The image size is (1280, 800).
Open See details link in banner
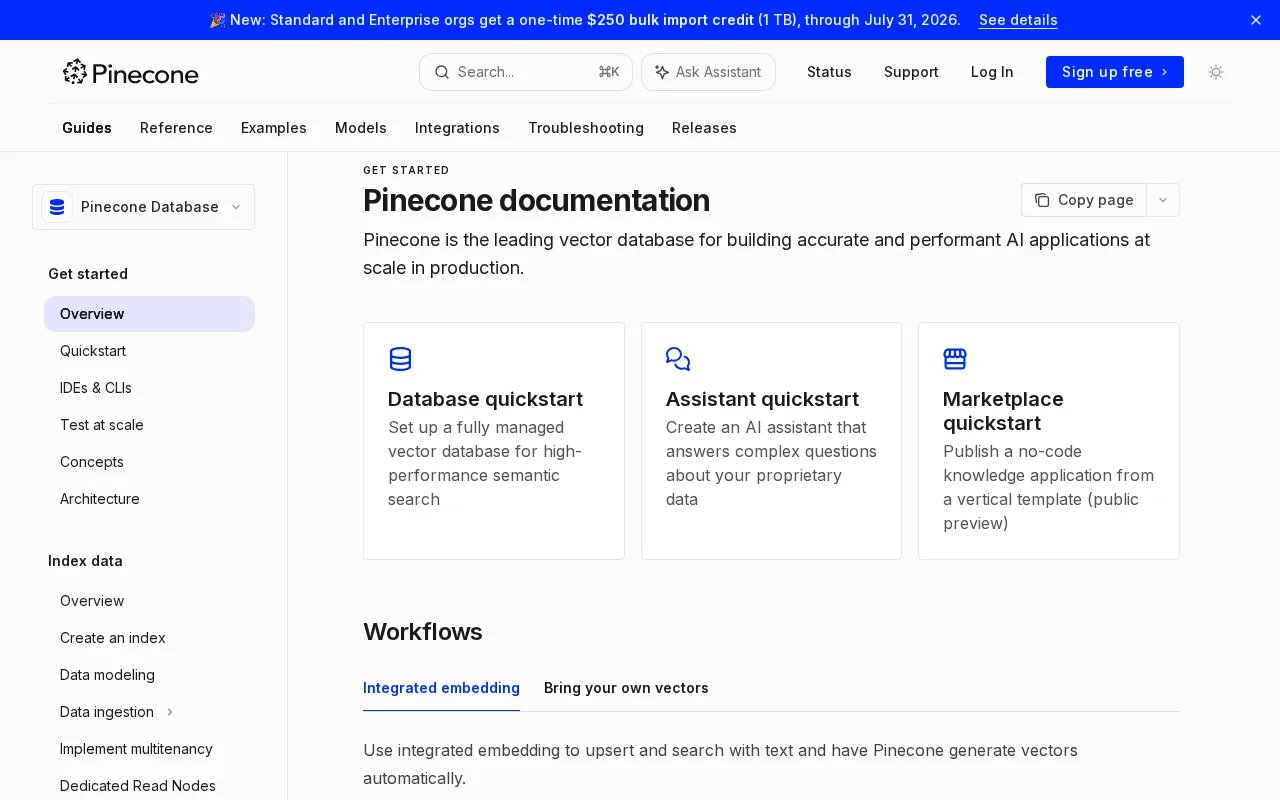click(x=1018, y=20)
